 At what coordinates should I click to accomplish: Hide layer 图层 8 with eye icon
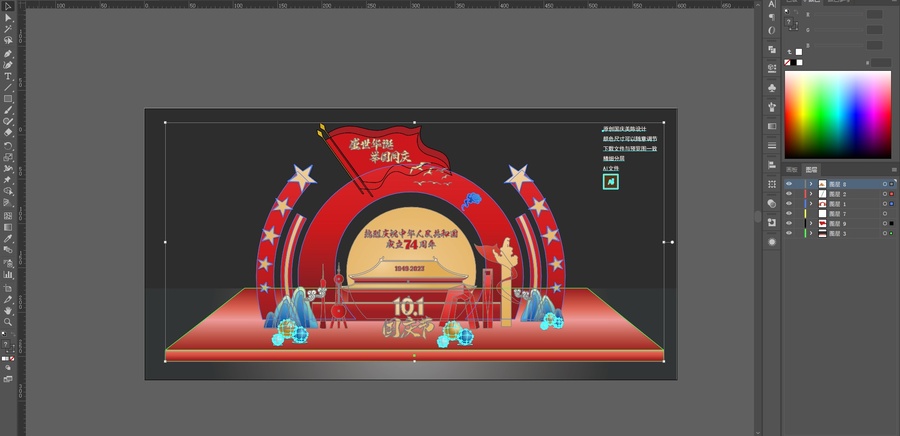[x=789, y=184]
